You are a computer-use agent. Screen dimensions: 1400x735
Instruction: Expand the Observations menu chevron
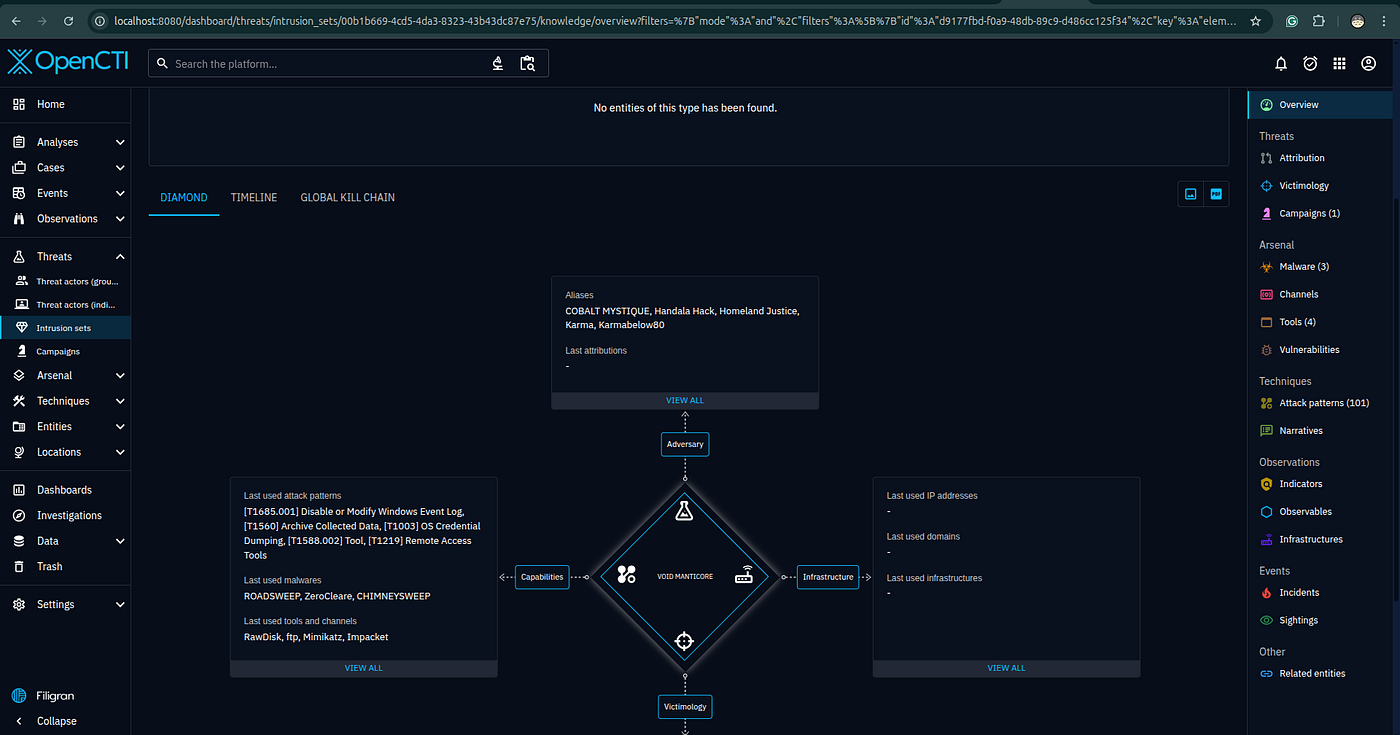(120, 219)
